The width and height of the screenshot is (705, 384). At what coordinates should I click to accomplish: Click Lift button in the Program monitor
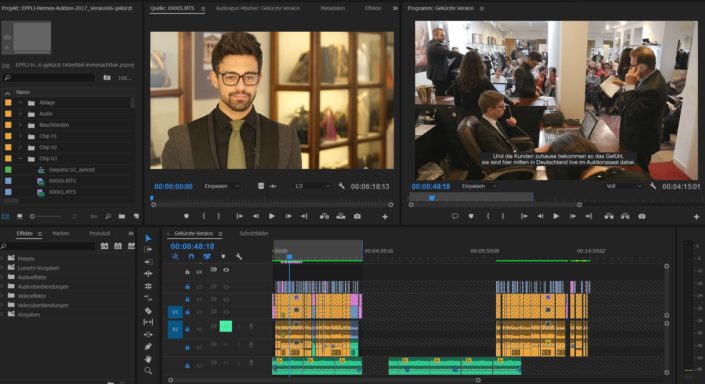[609, 216]
